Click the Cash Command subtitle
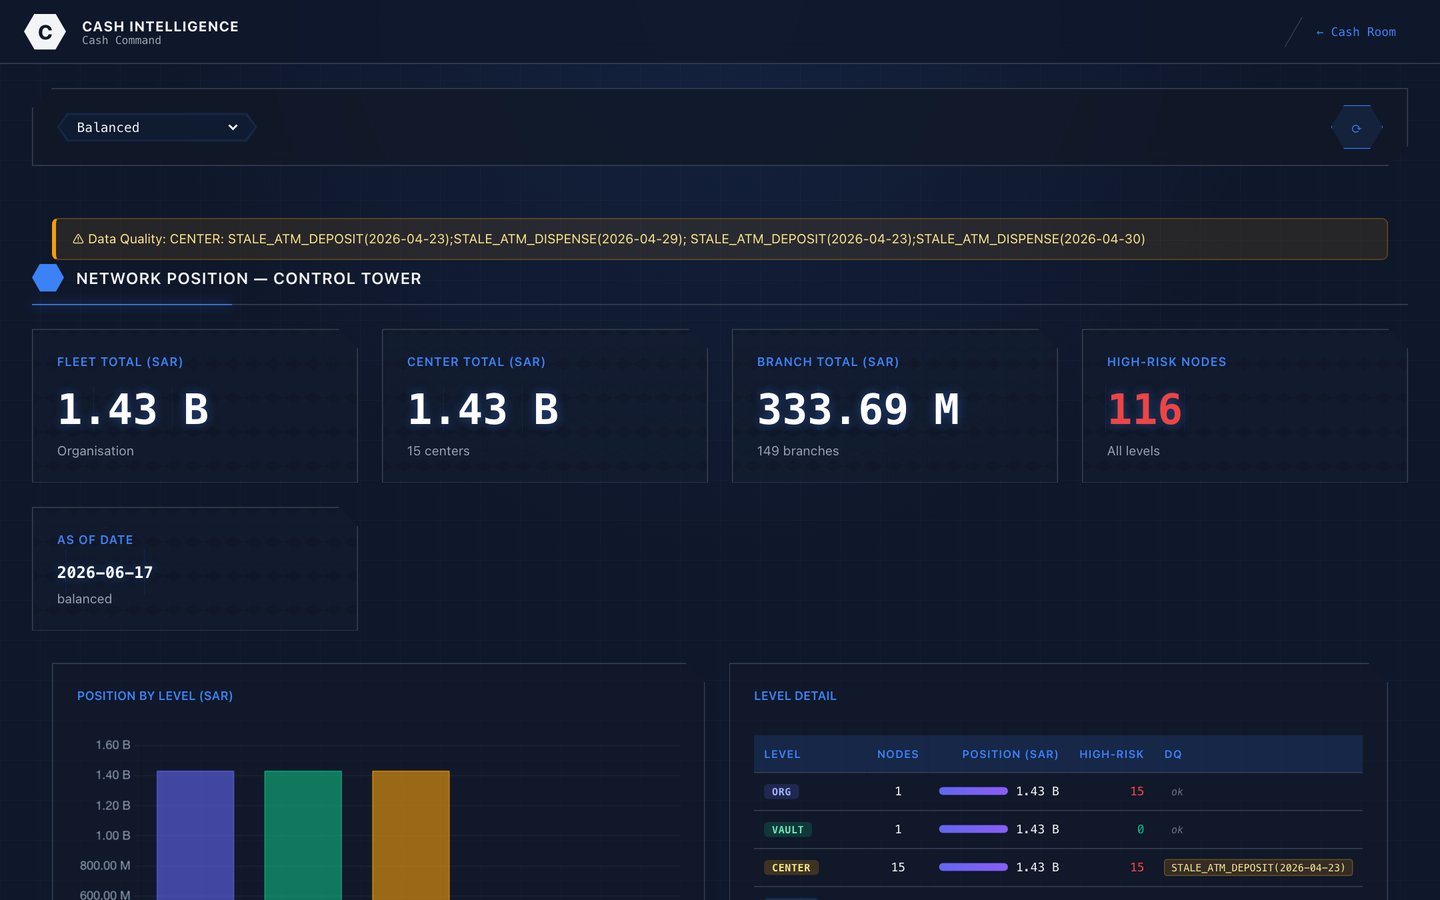The width and height of the screenshot is (1440, 900). [x=121, y=41]
